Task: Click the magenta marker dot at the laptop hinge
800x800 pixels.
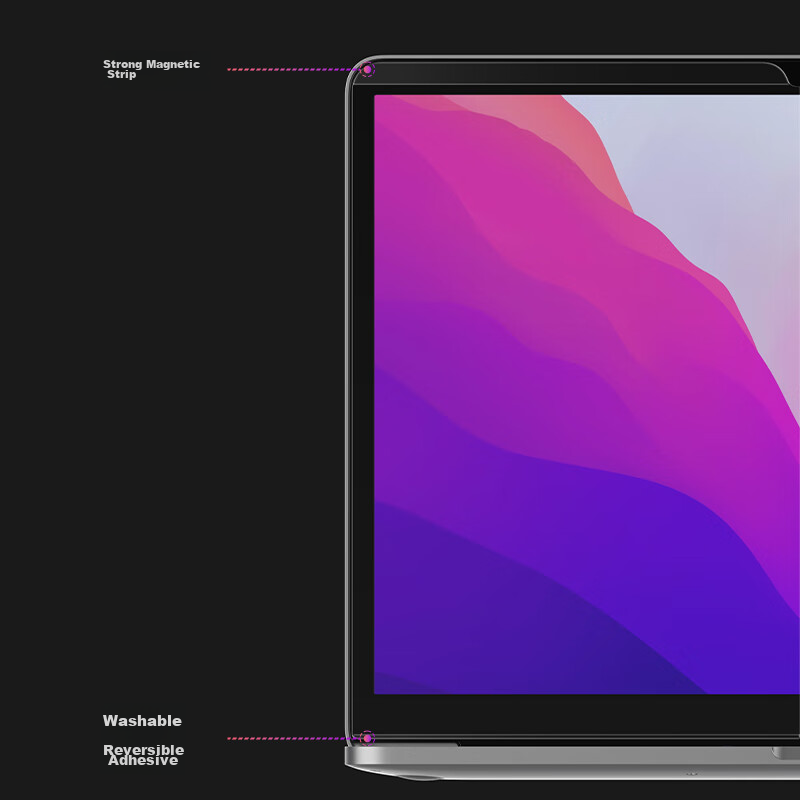Action: coord(367,738)
